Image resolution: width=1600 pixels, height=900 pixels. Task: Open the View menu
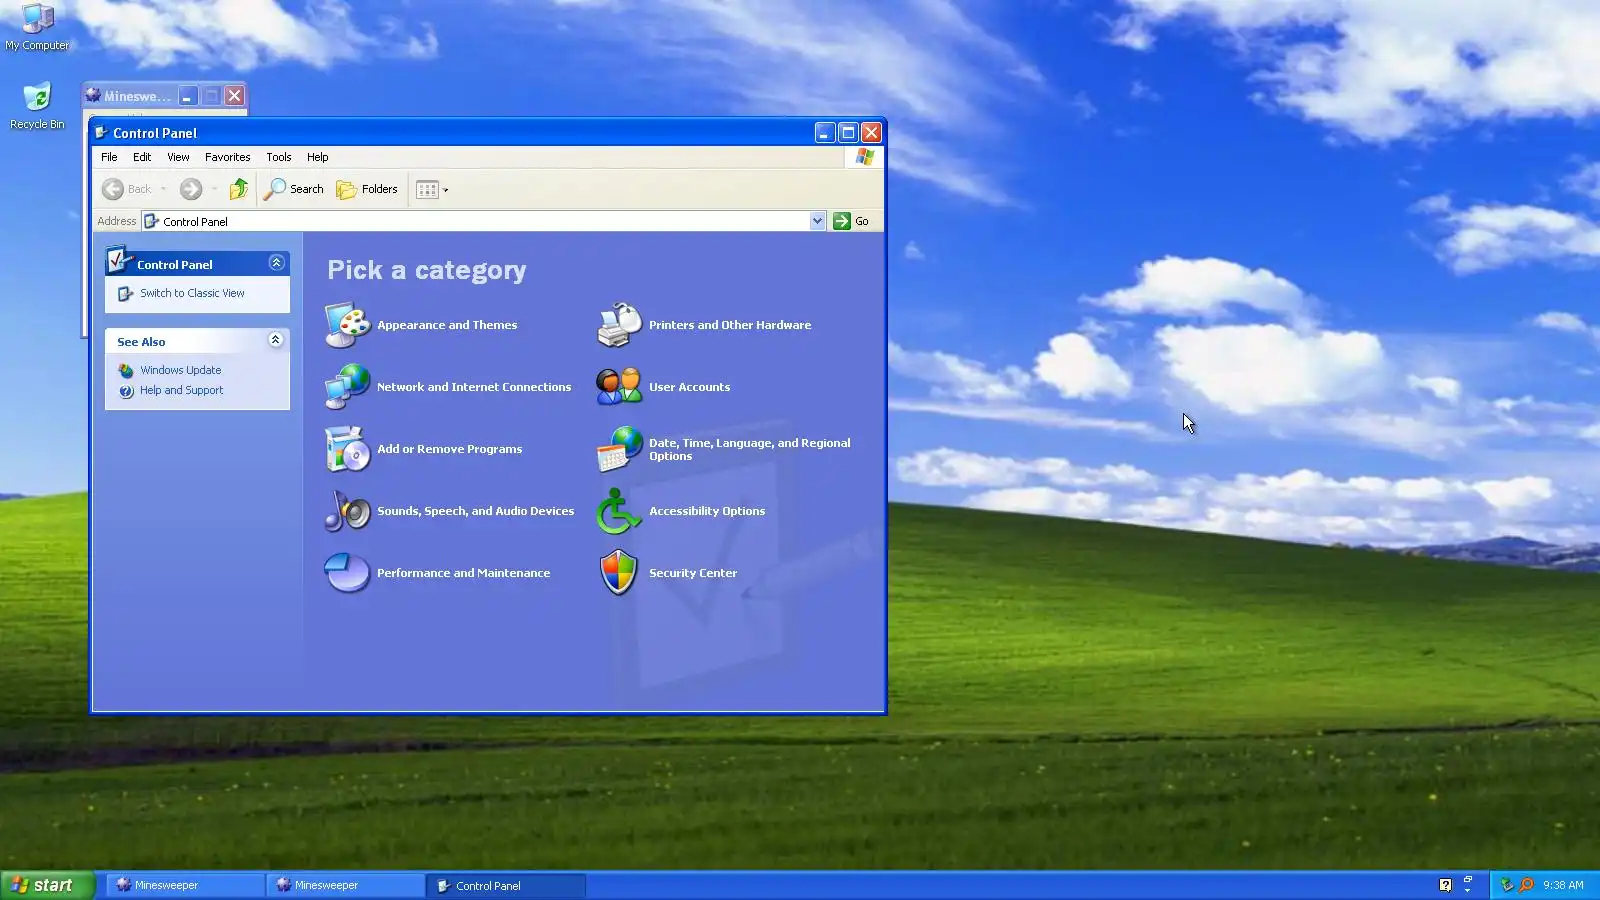pyautogui.click(x=178, y=157)
